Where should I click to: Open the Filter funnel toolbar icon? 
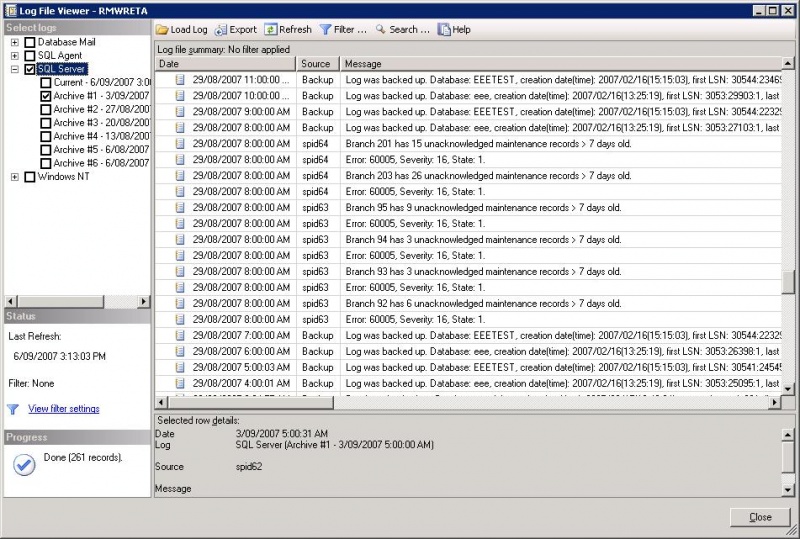coord(325,30)
